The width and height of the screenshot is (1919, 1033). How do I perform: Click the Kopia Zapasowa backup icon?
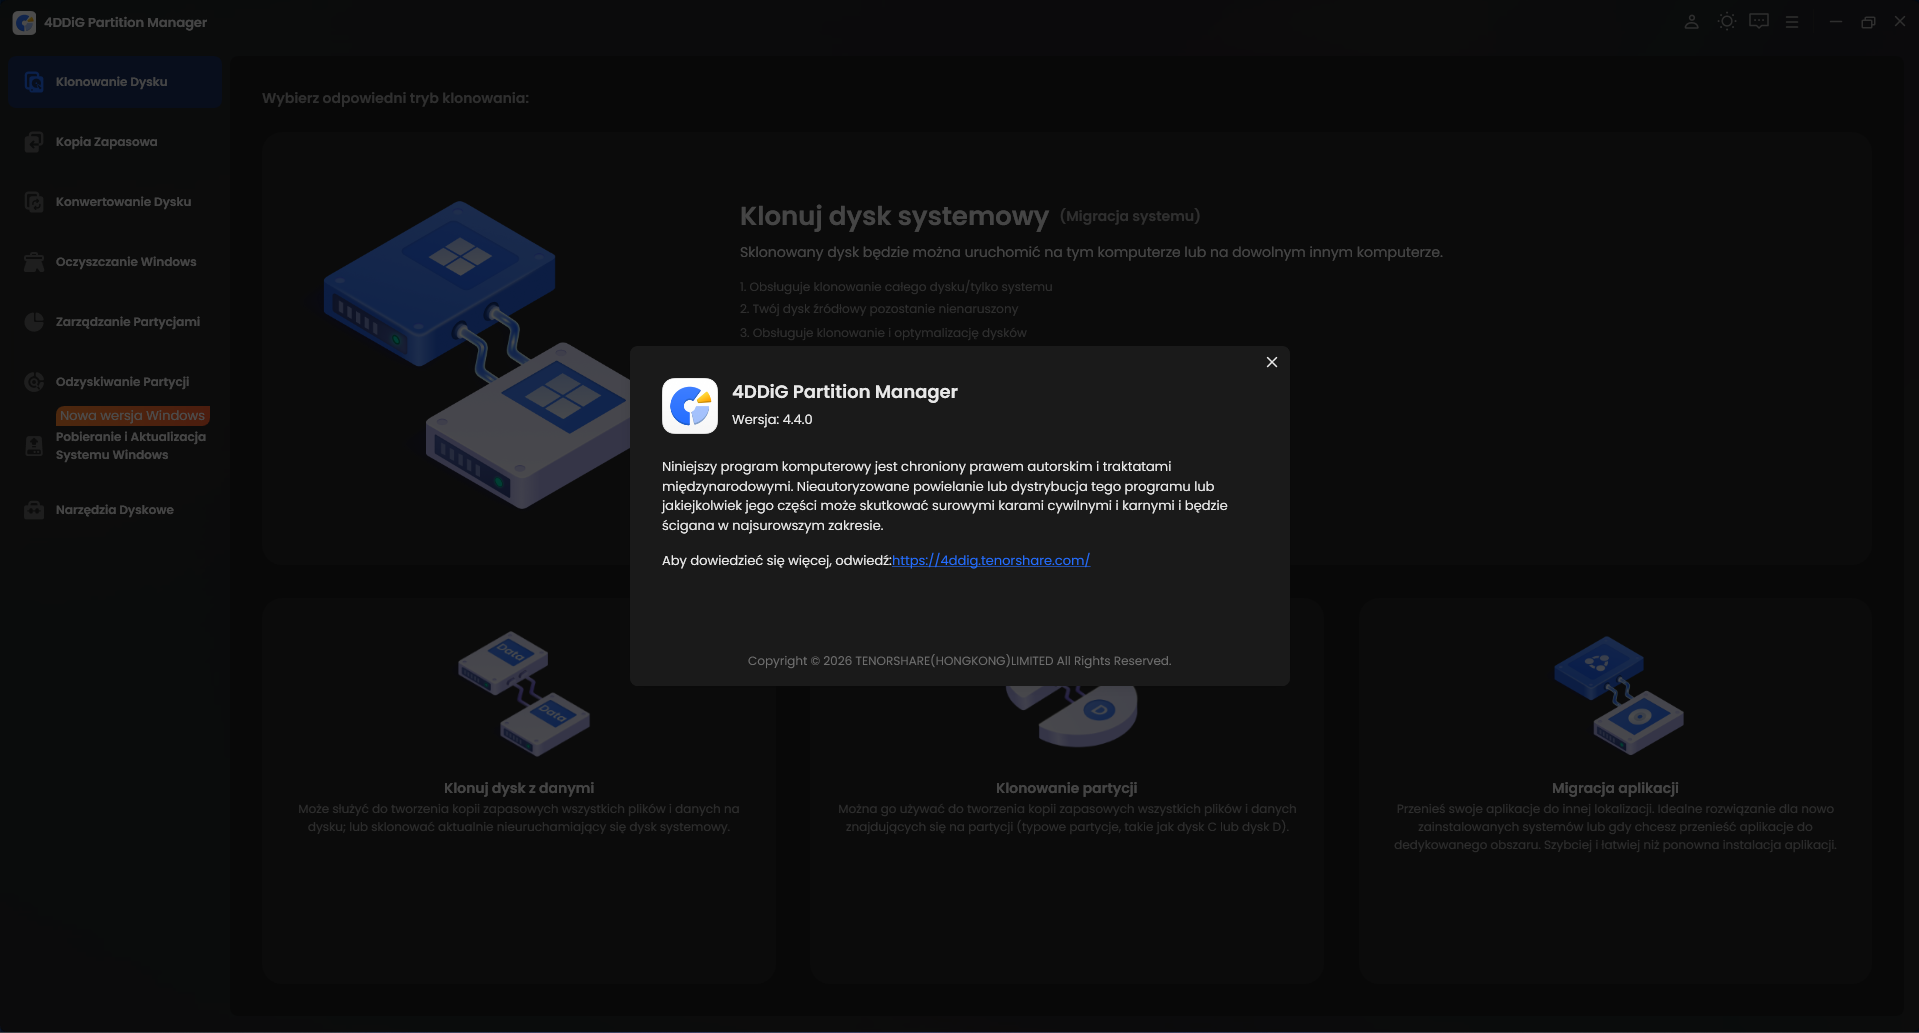coord(34,142)
